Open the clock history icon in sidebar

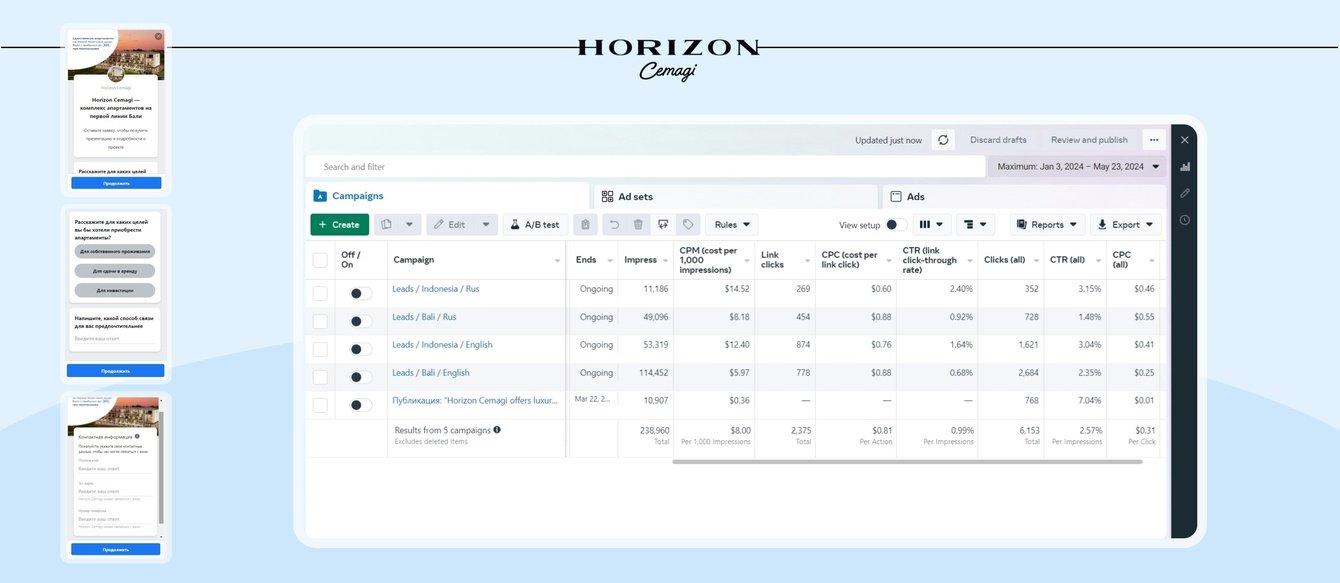(1185, 220)
